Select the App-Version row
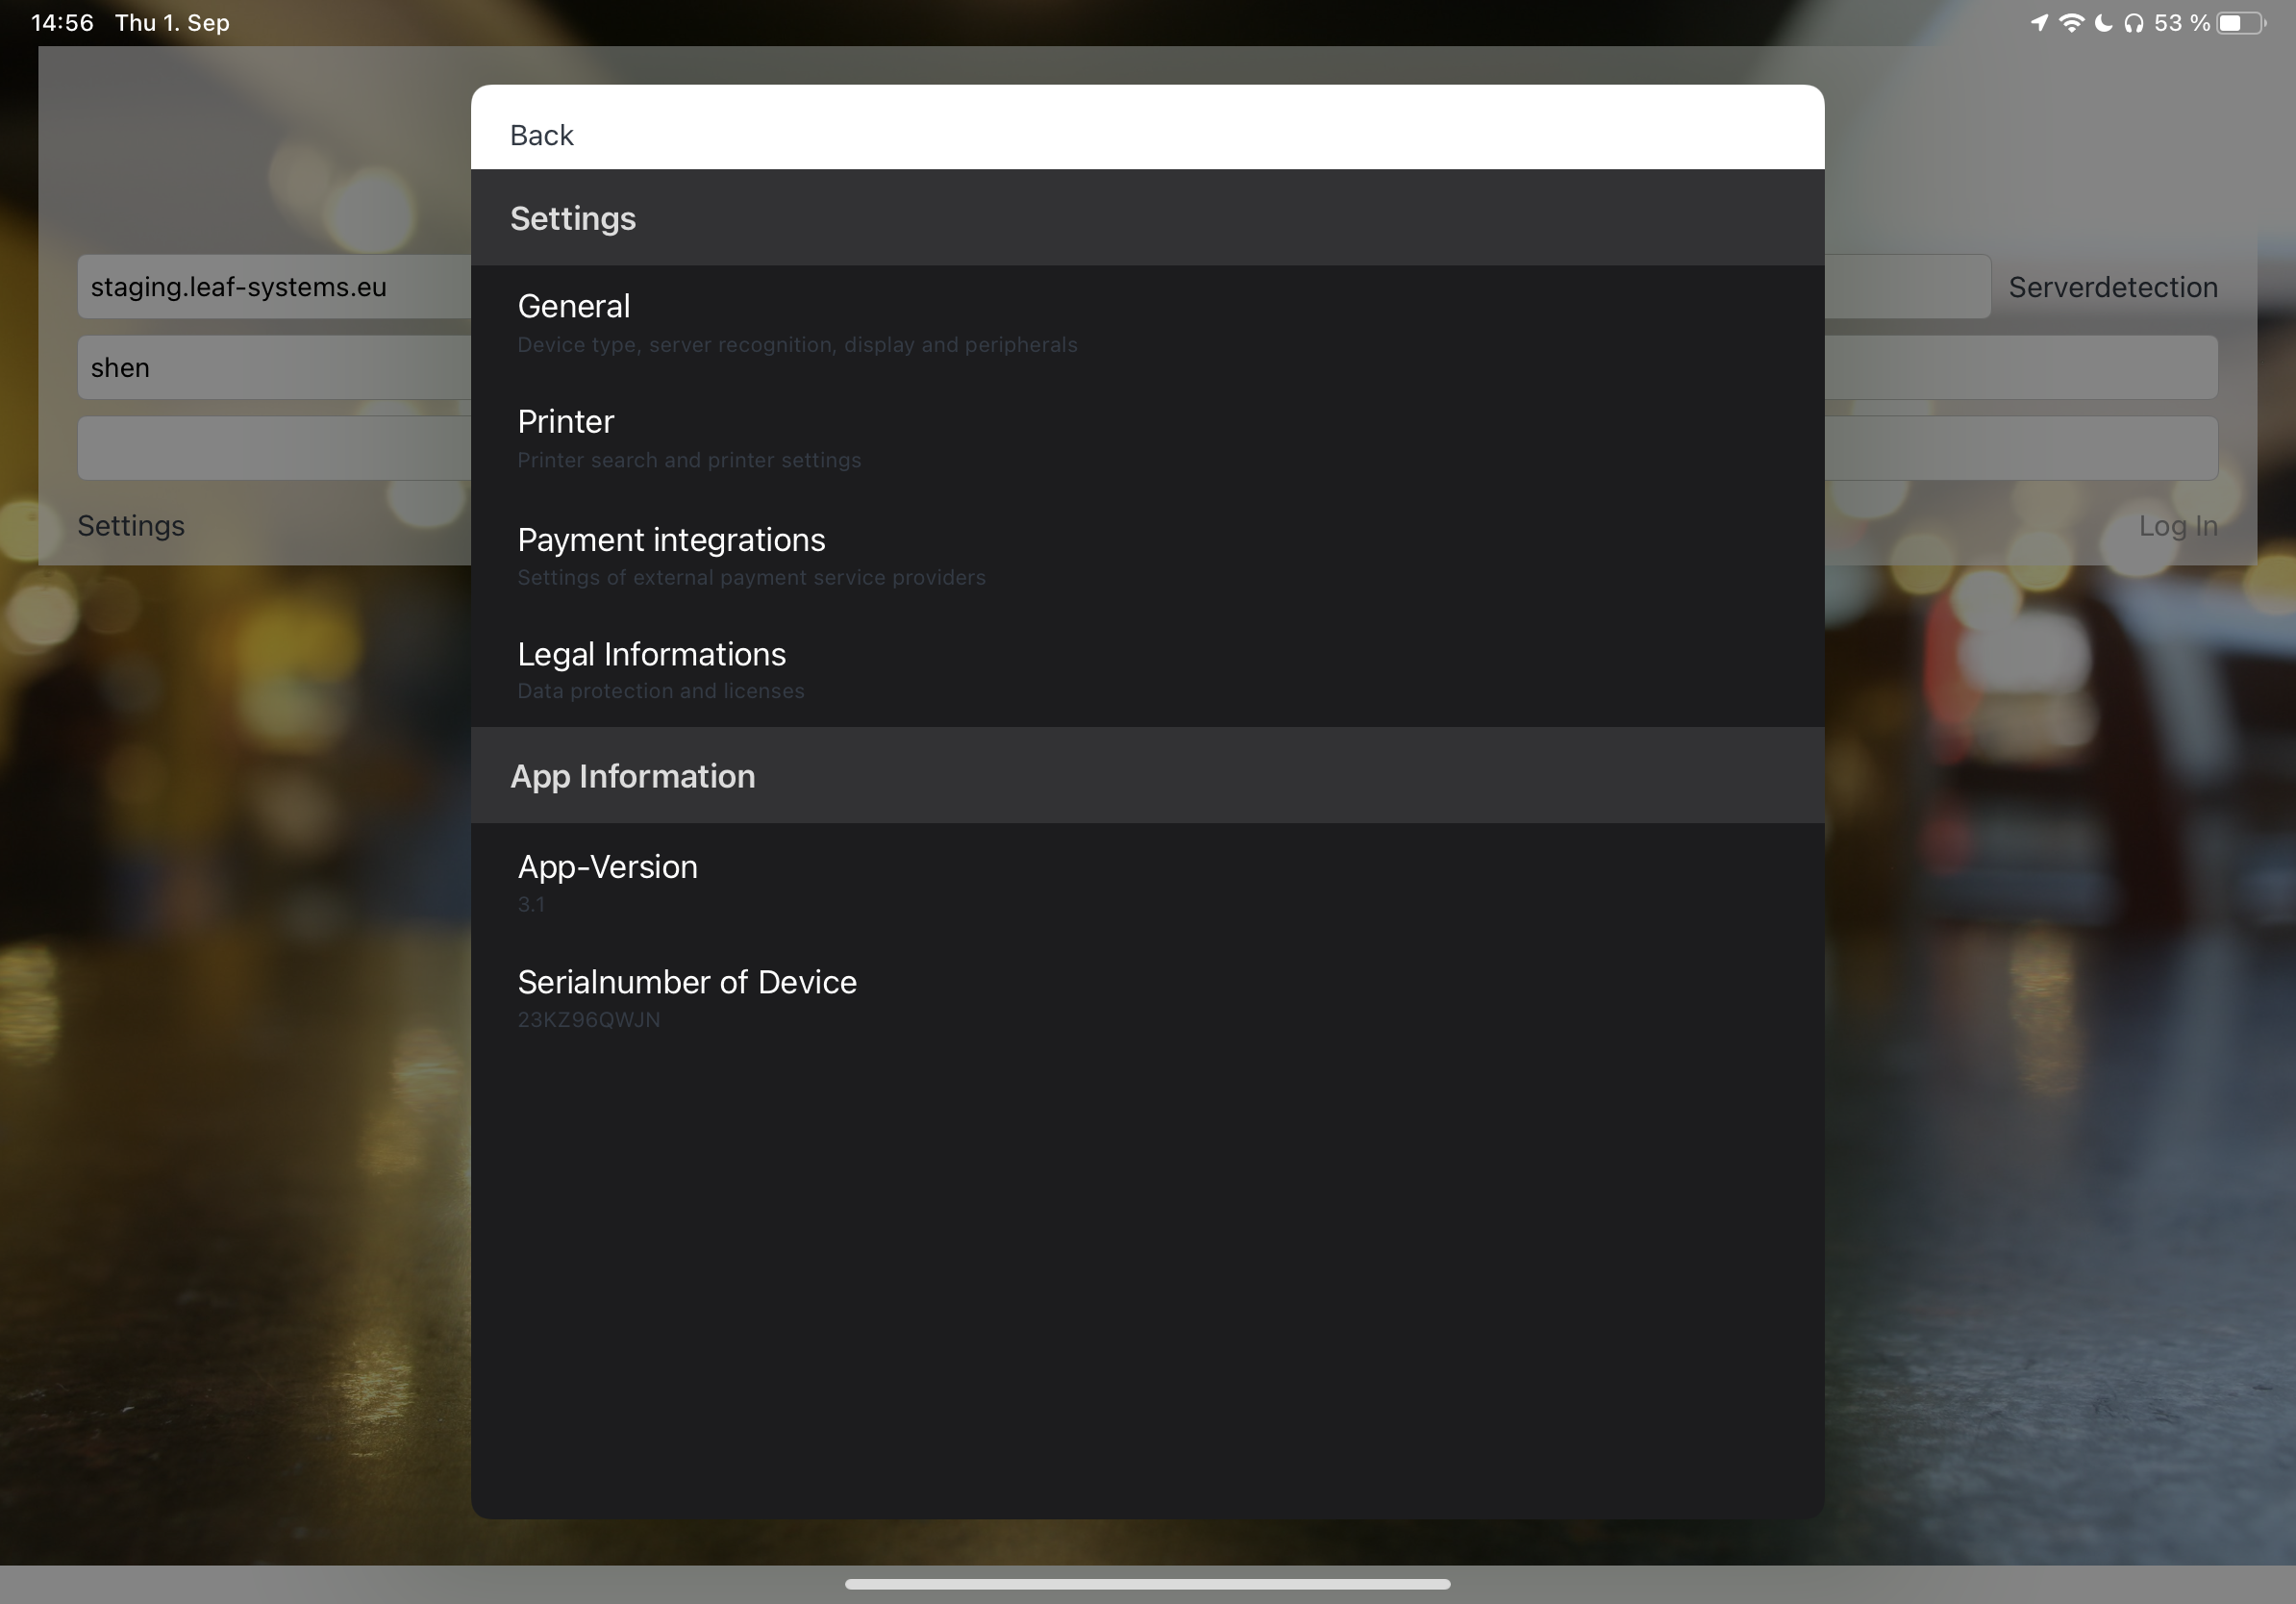Viewport: 2296px width, 1604px height. click(607, 867)
